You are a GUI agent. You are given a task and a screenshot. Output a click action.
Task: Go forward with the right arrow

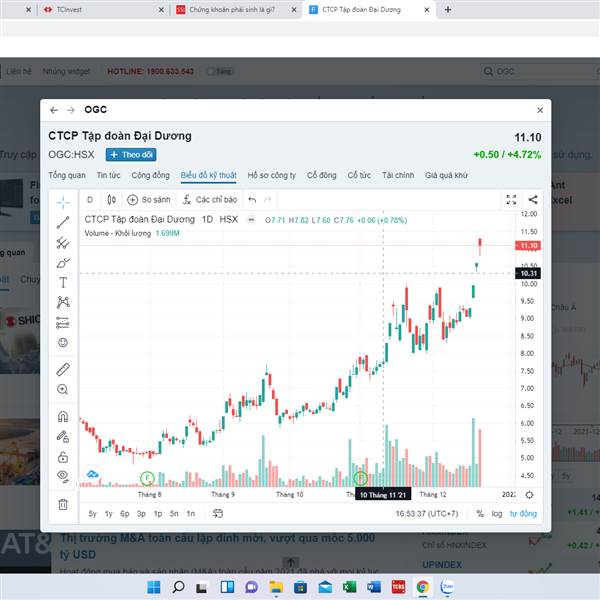pos(71,110)
